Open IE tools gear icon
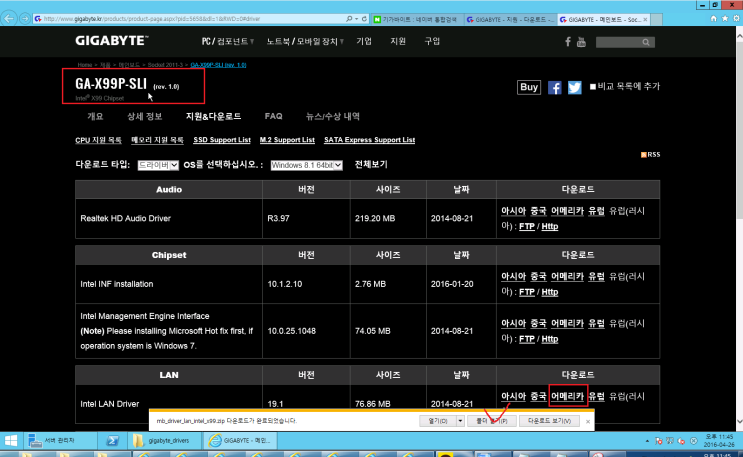The width and height of the screenshot is (743, 457). tap(736, 18)
